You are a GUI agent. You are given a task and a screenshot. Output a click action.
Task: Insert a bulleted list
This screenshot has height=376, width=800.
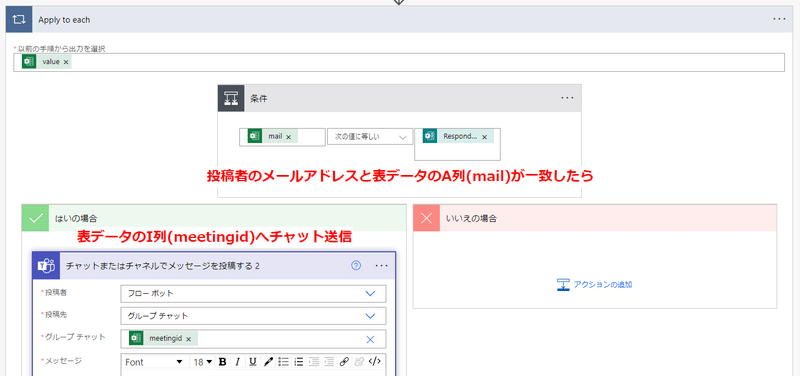pos(283,362)
